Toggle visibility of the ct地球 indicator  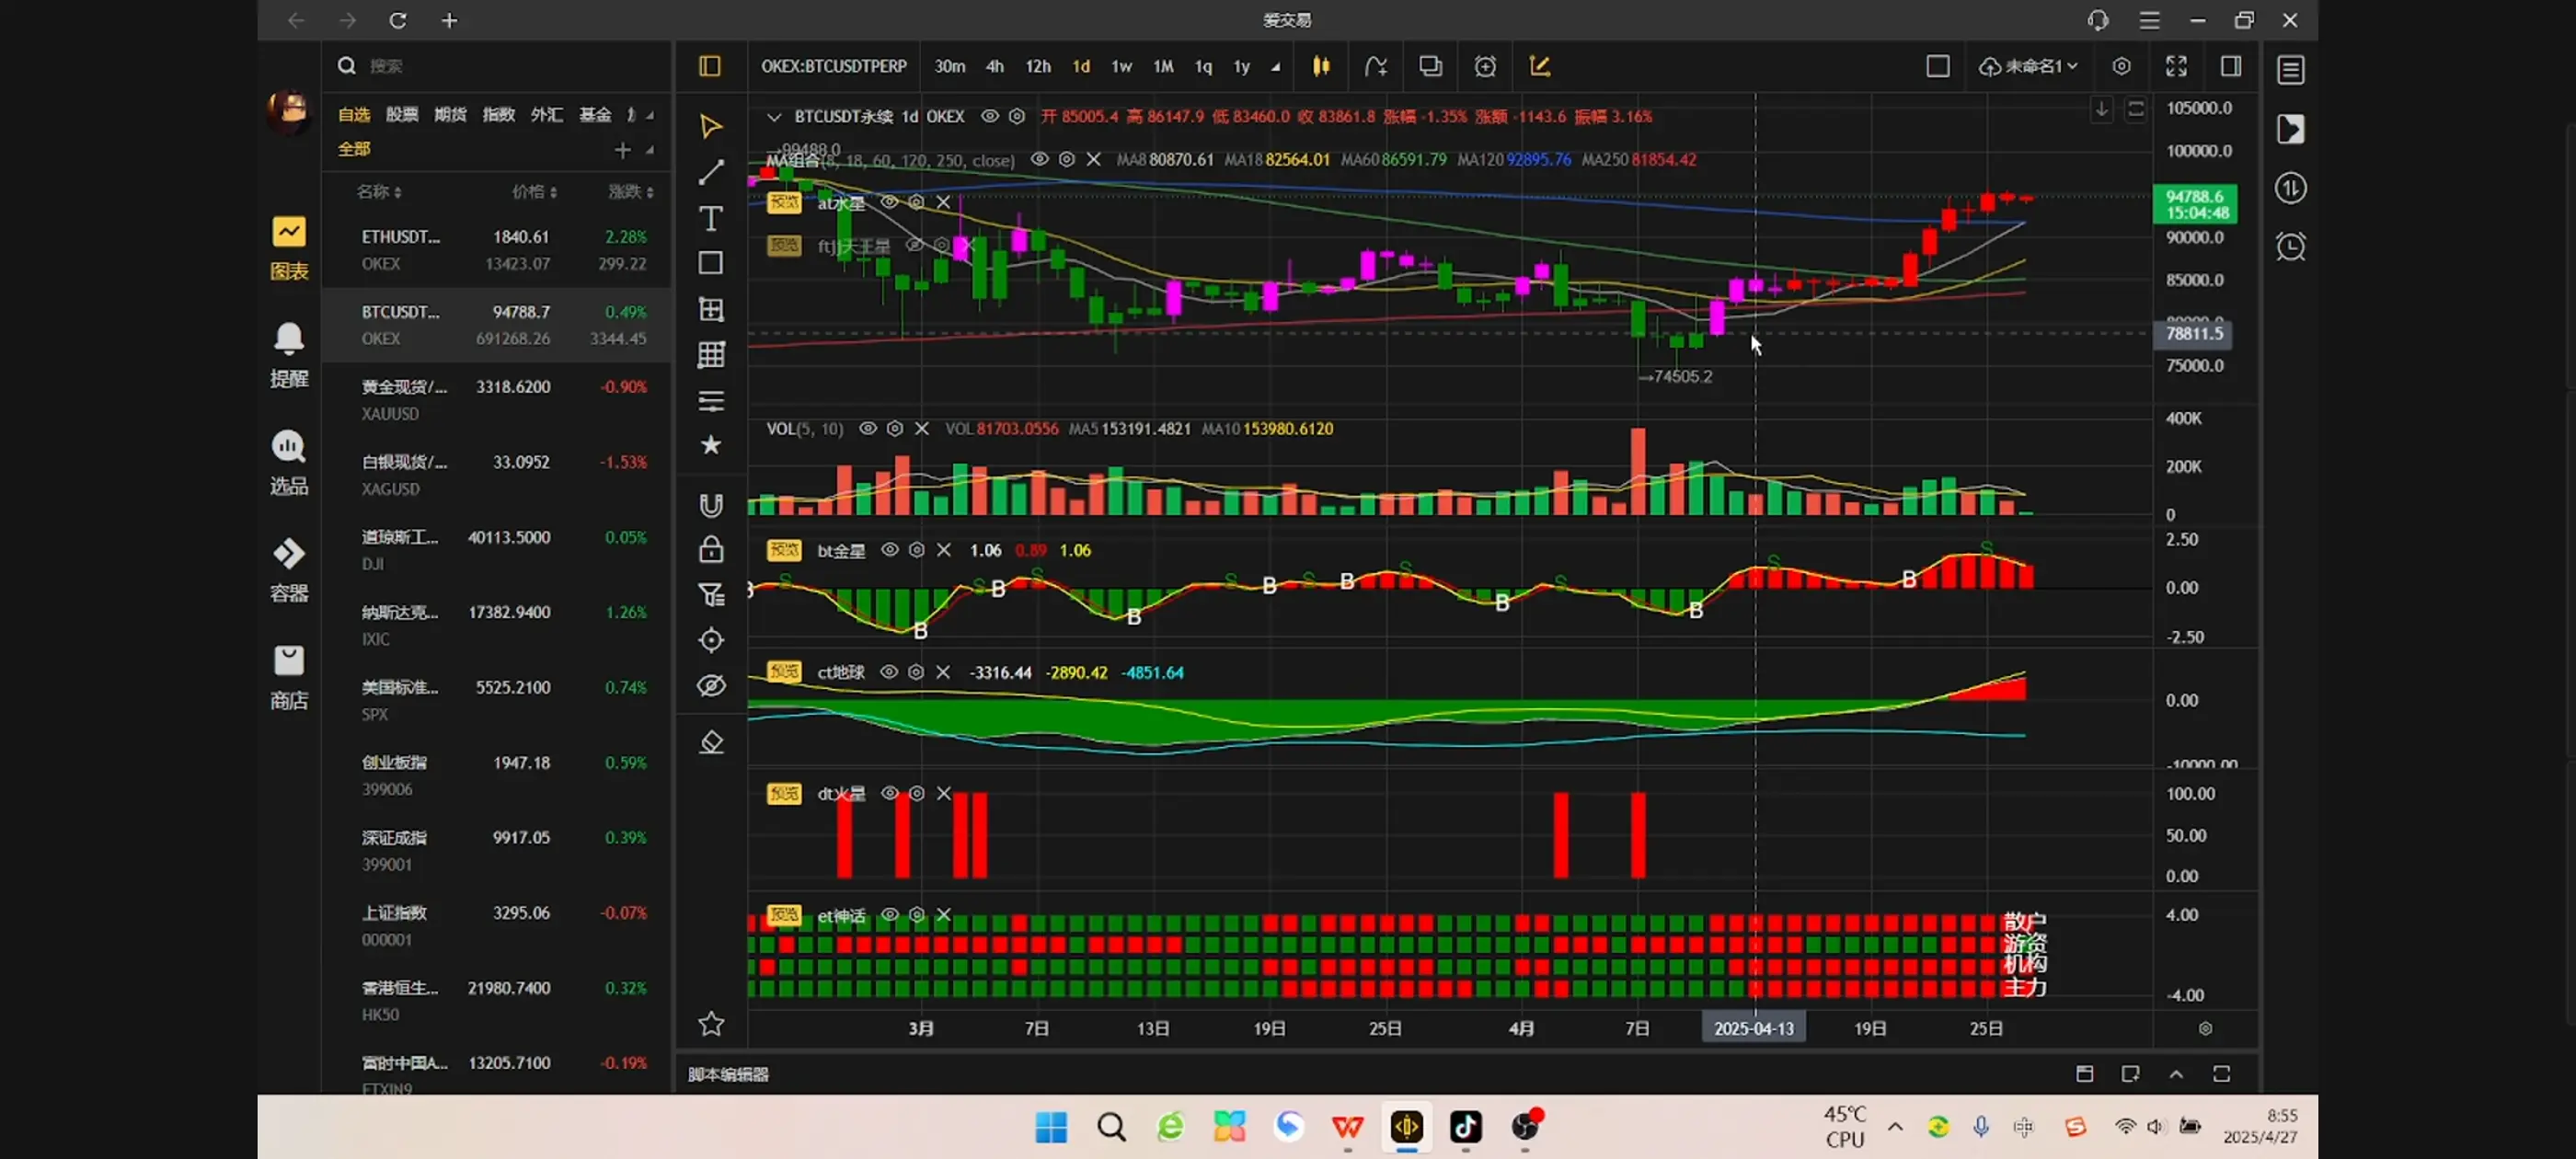pos(888,672)
